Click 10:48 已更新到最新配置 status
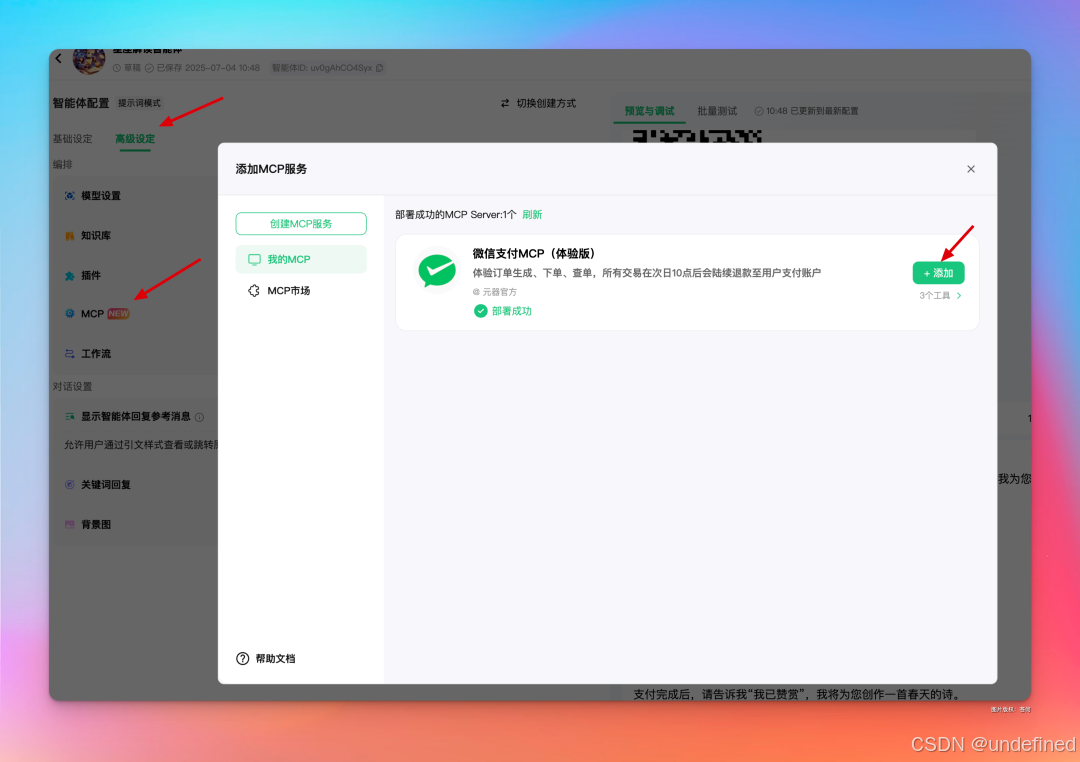Screen dimensions: 1080x762 807,111
